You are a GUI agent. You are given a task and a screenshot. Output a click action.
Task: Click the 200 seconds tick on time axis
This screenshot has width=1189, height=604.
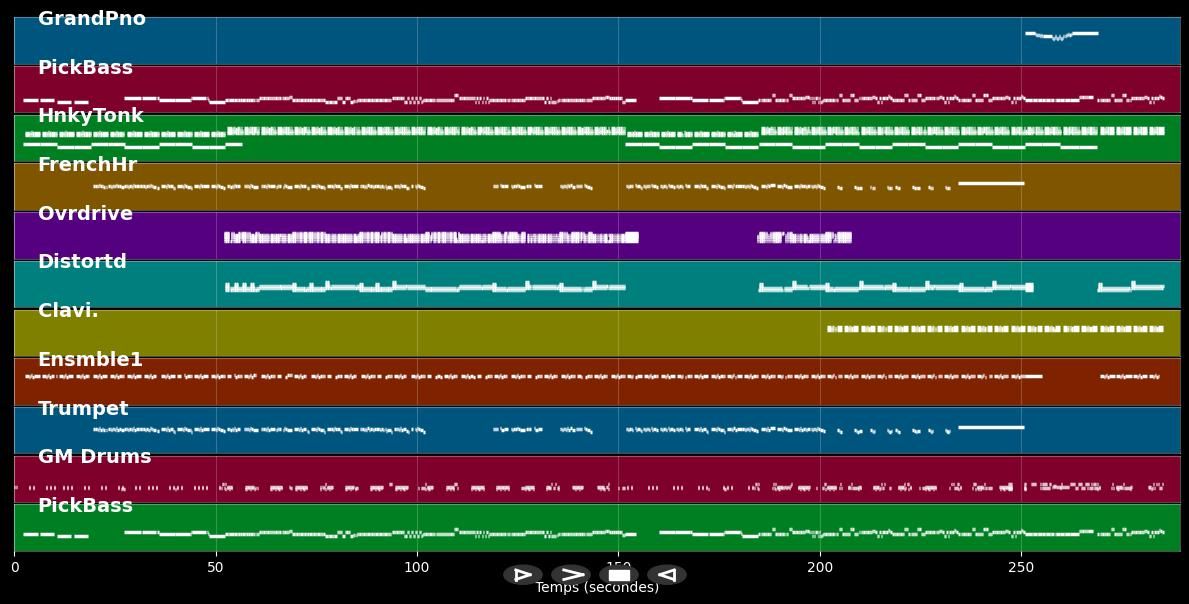point(820,568)
